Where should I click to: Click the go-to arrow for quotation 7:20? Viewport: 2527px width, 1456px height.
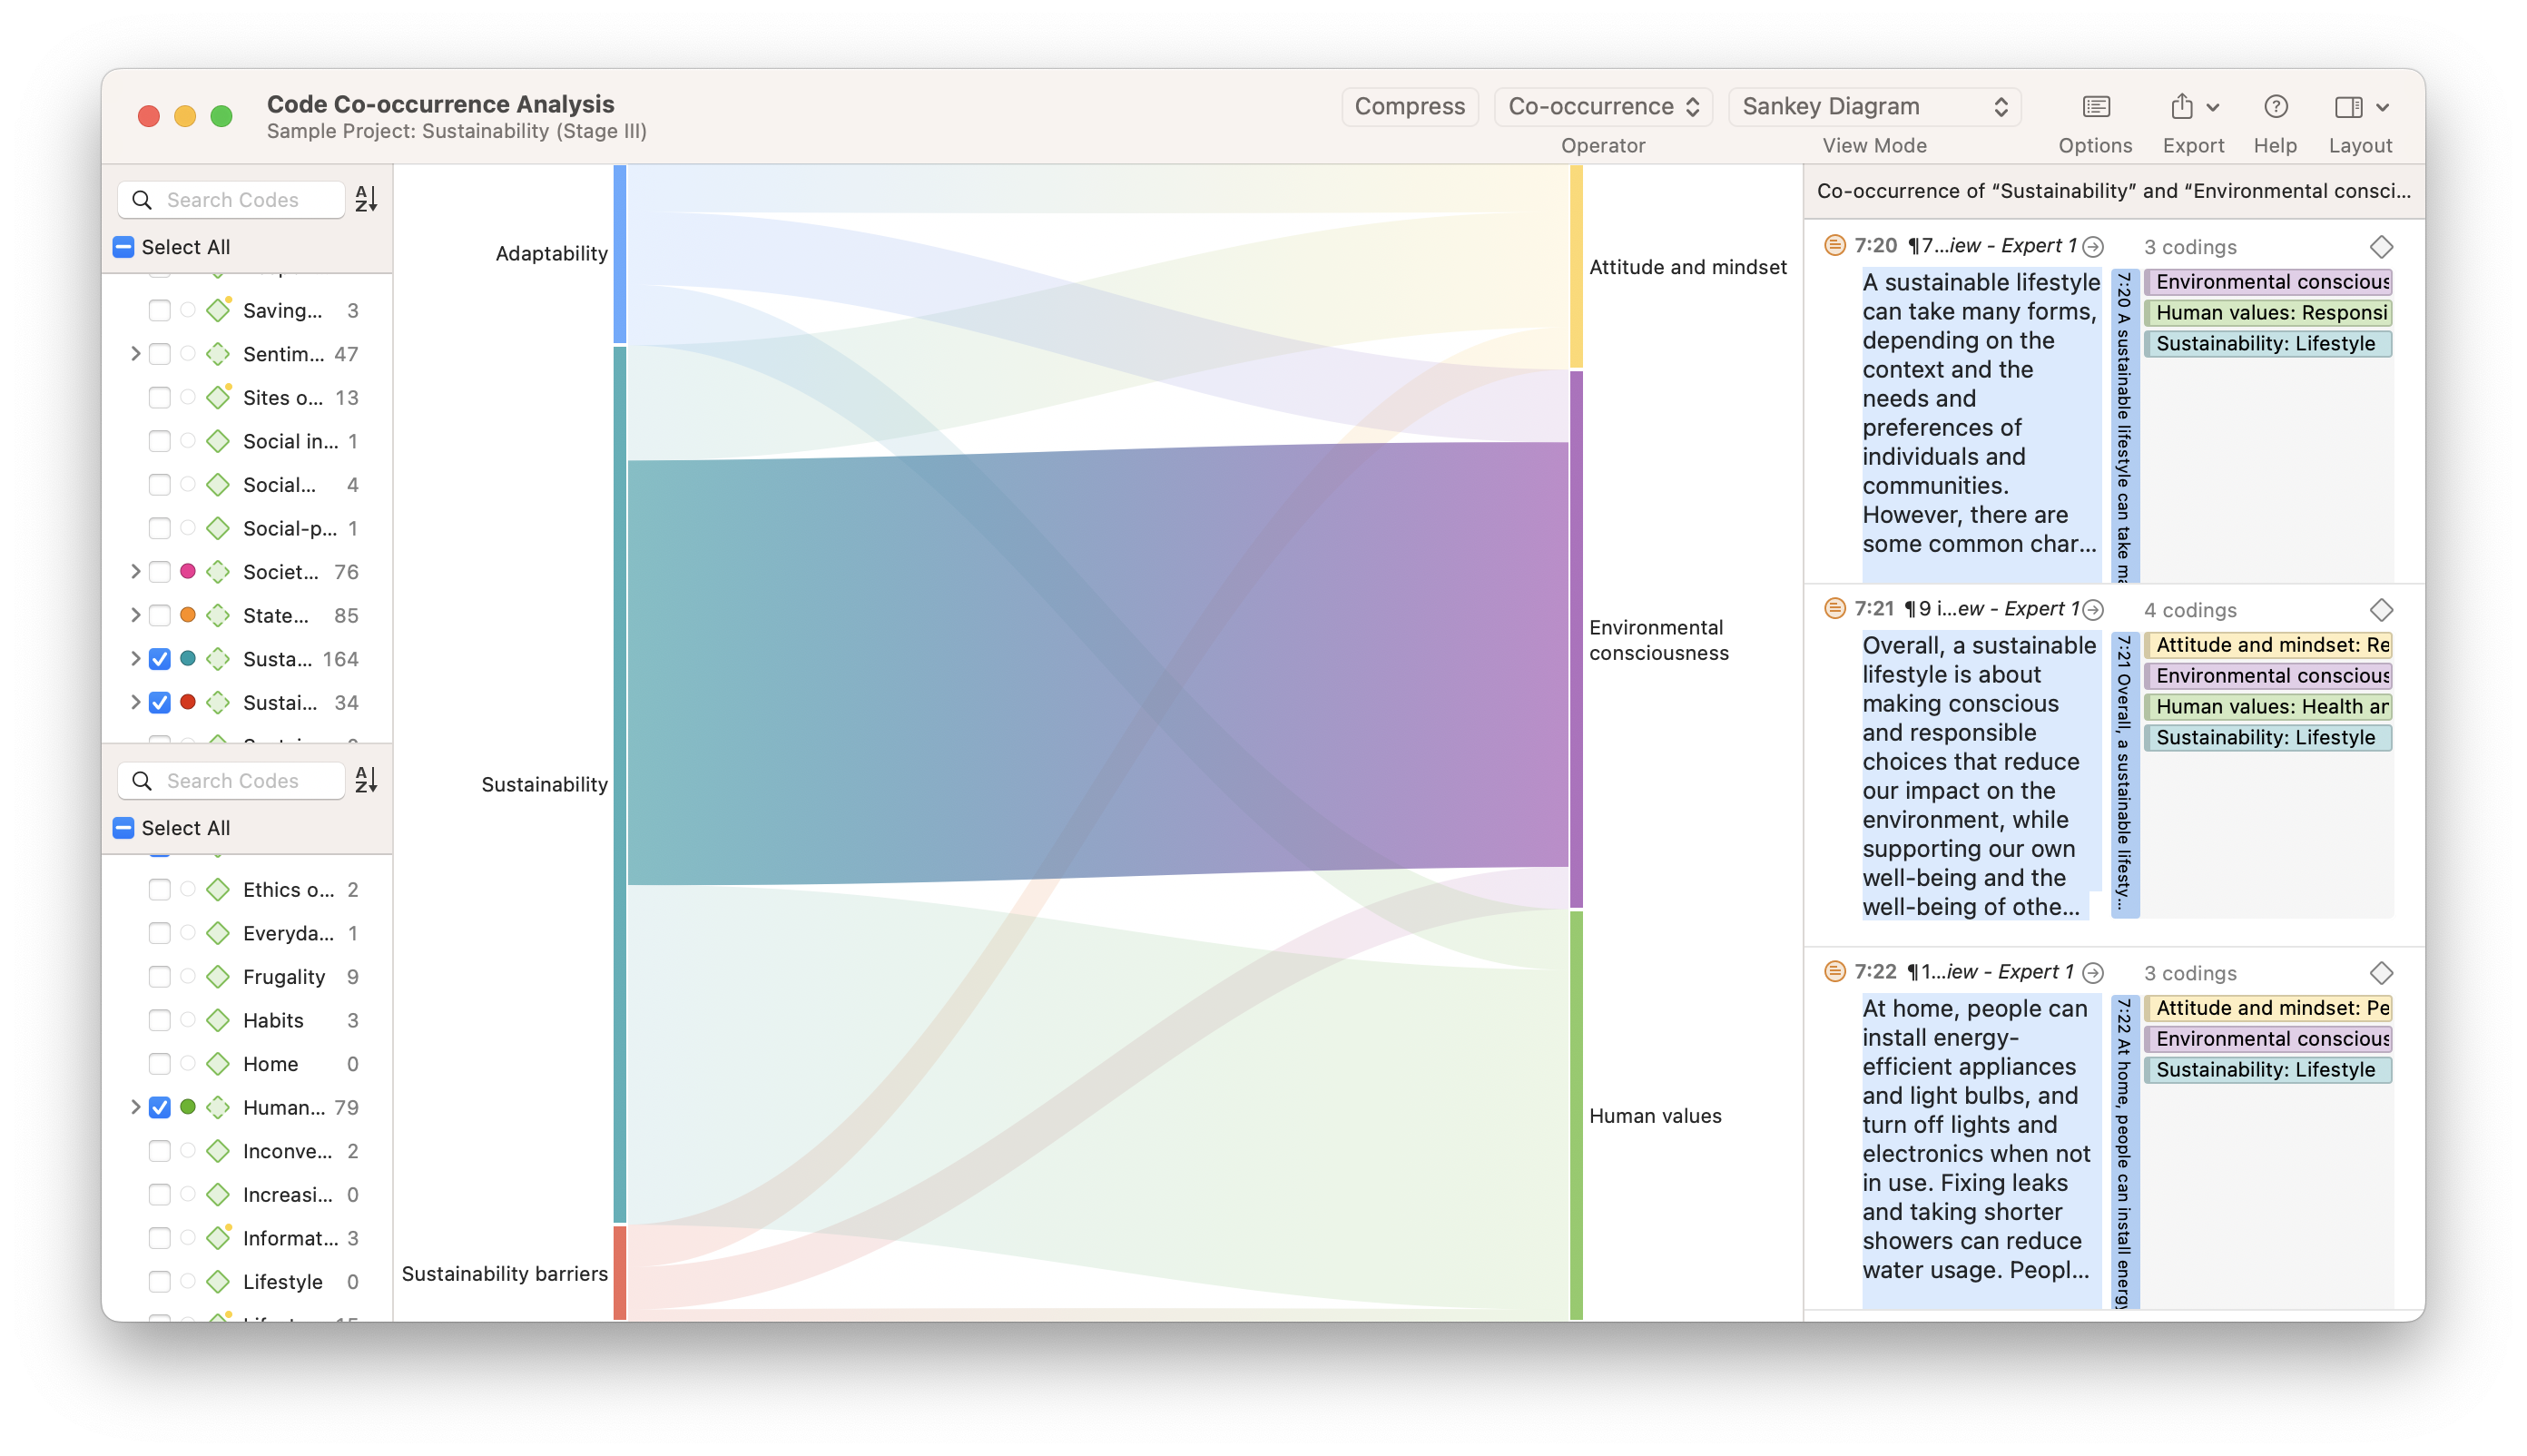pyautogui.click(x=2093, y=247)
